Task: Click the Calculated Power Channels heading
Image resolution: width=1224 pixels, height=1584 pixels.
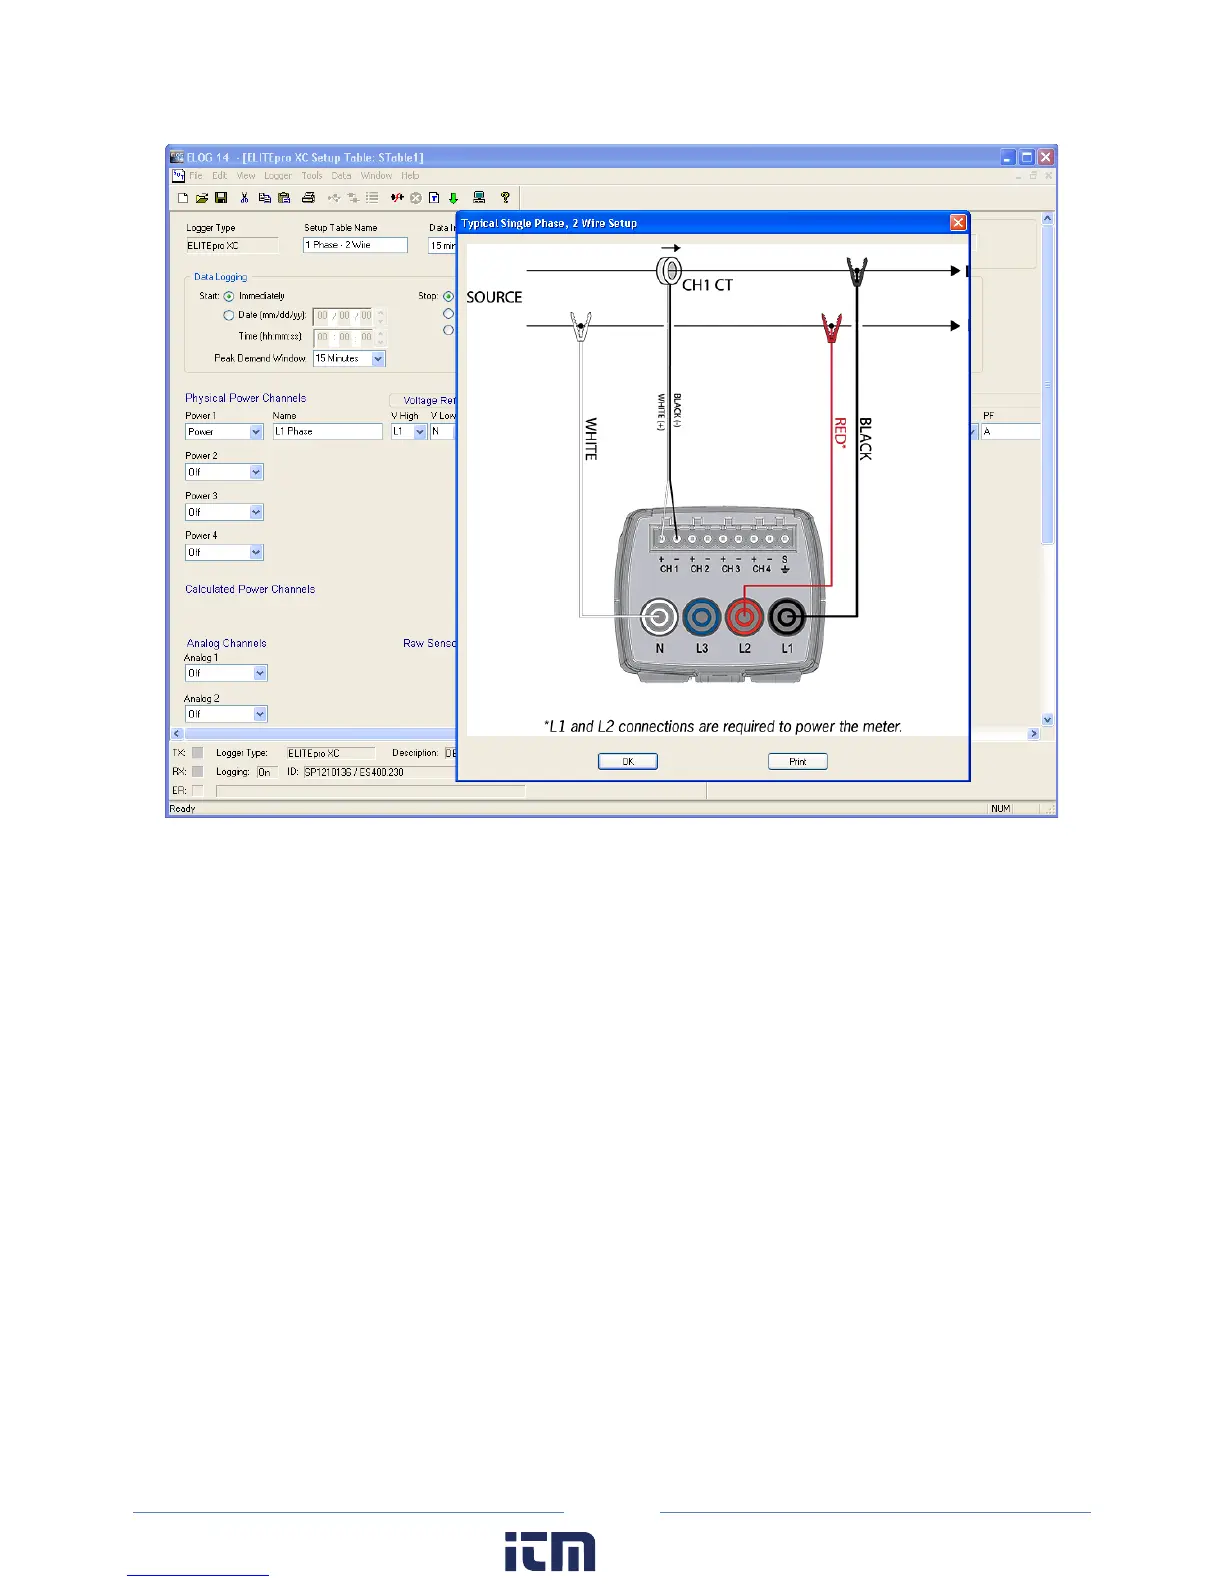Action: tap(250, 589)
